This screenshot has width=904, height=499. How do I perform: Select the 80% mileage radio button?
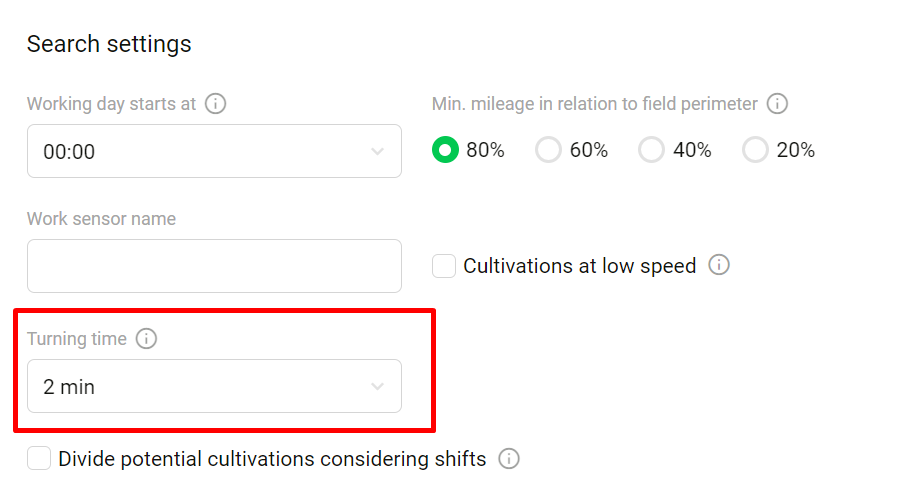click(x=445, y=151)
